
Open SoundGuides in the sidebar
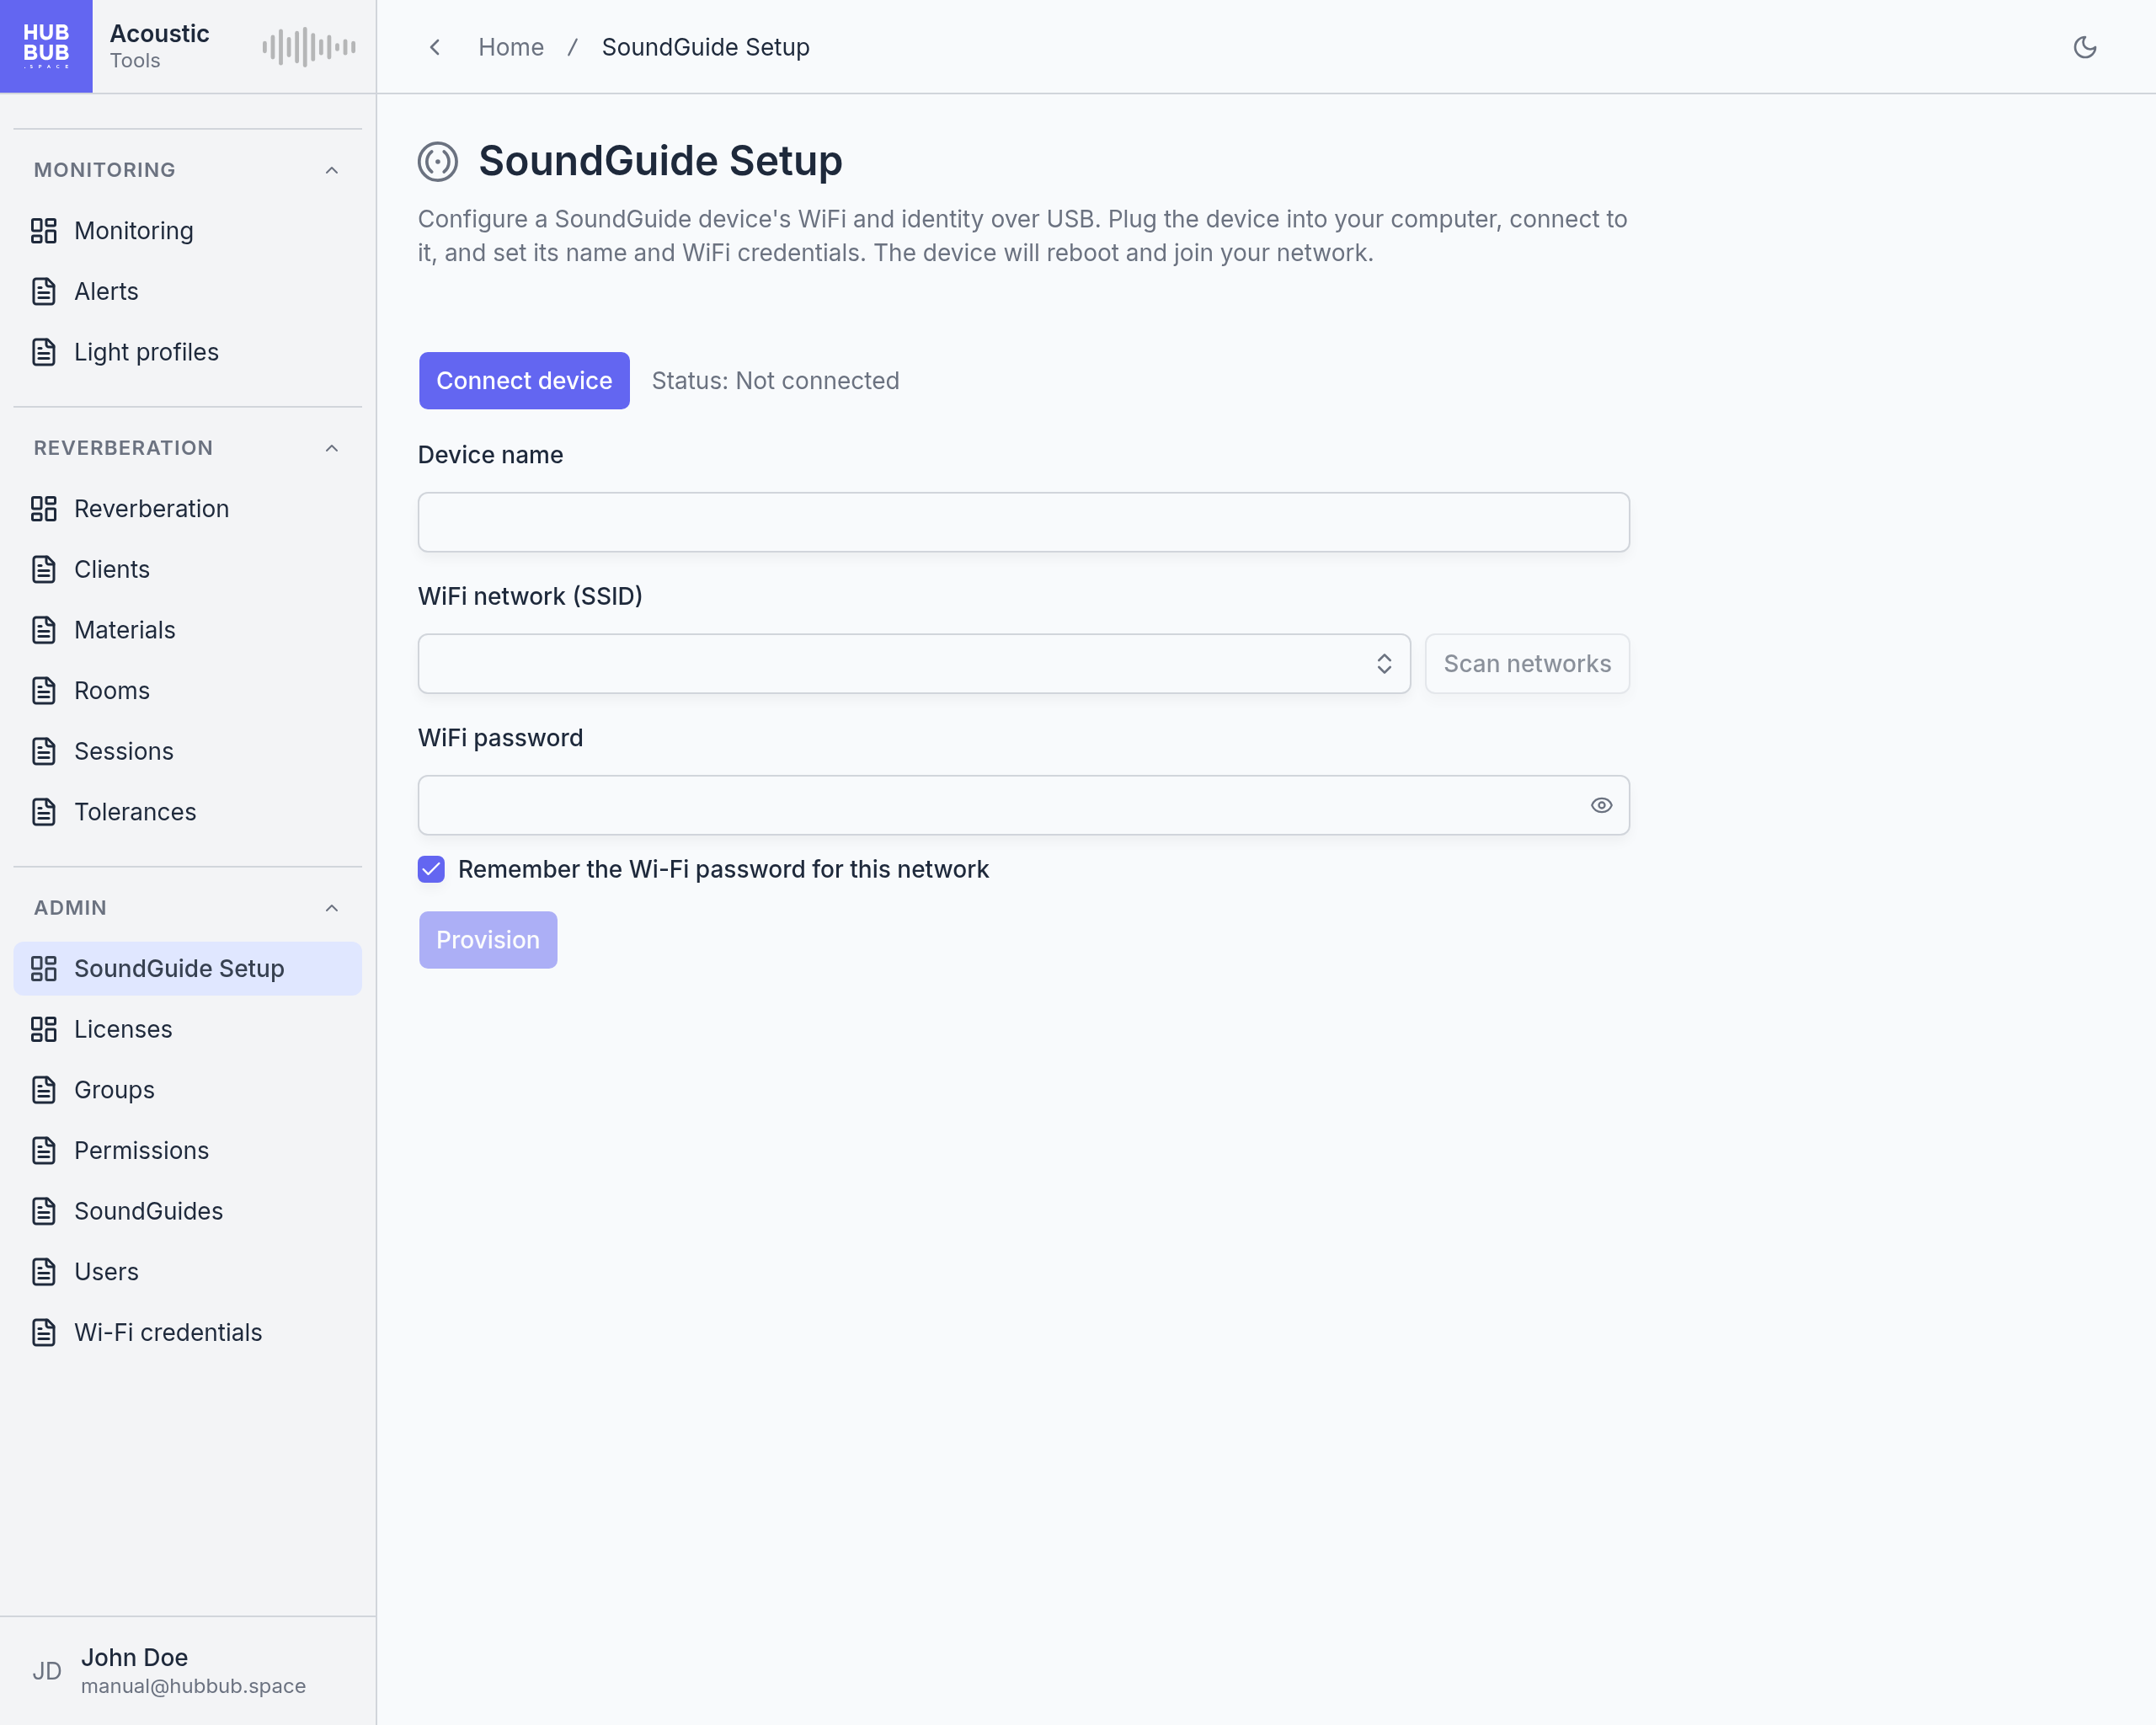click(x=188, y=1212)
